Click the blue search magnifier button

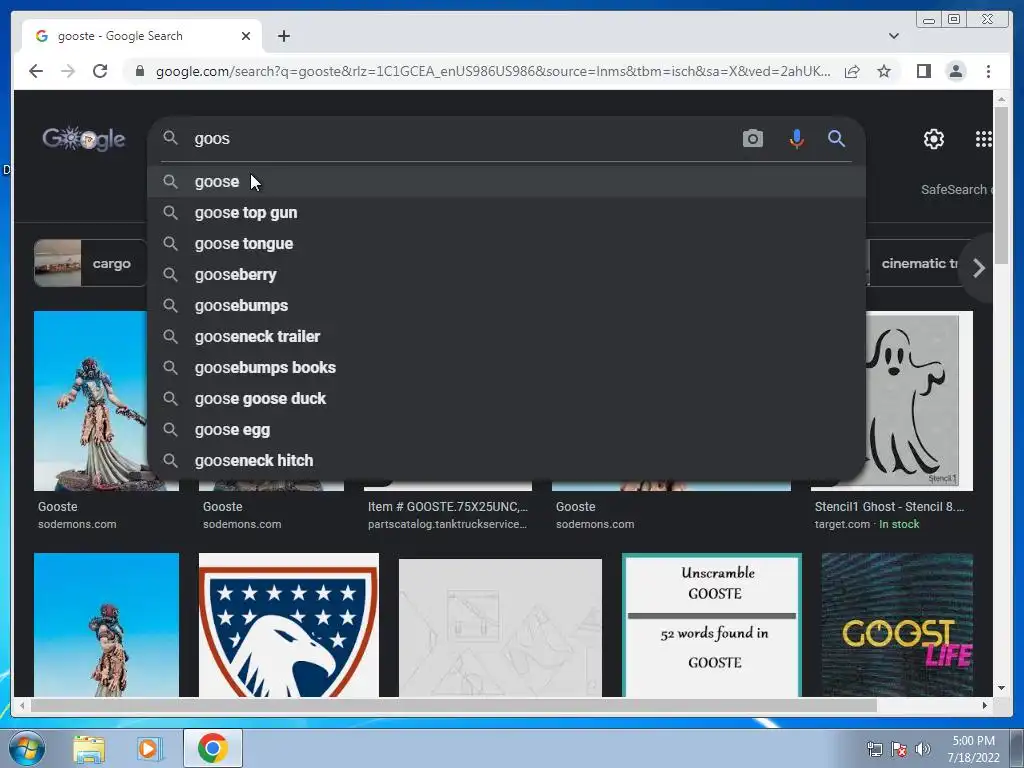[837, 138]
